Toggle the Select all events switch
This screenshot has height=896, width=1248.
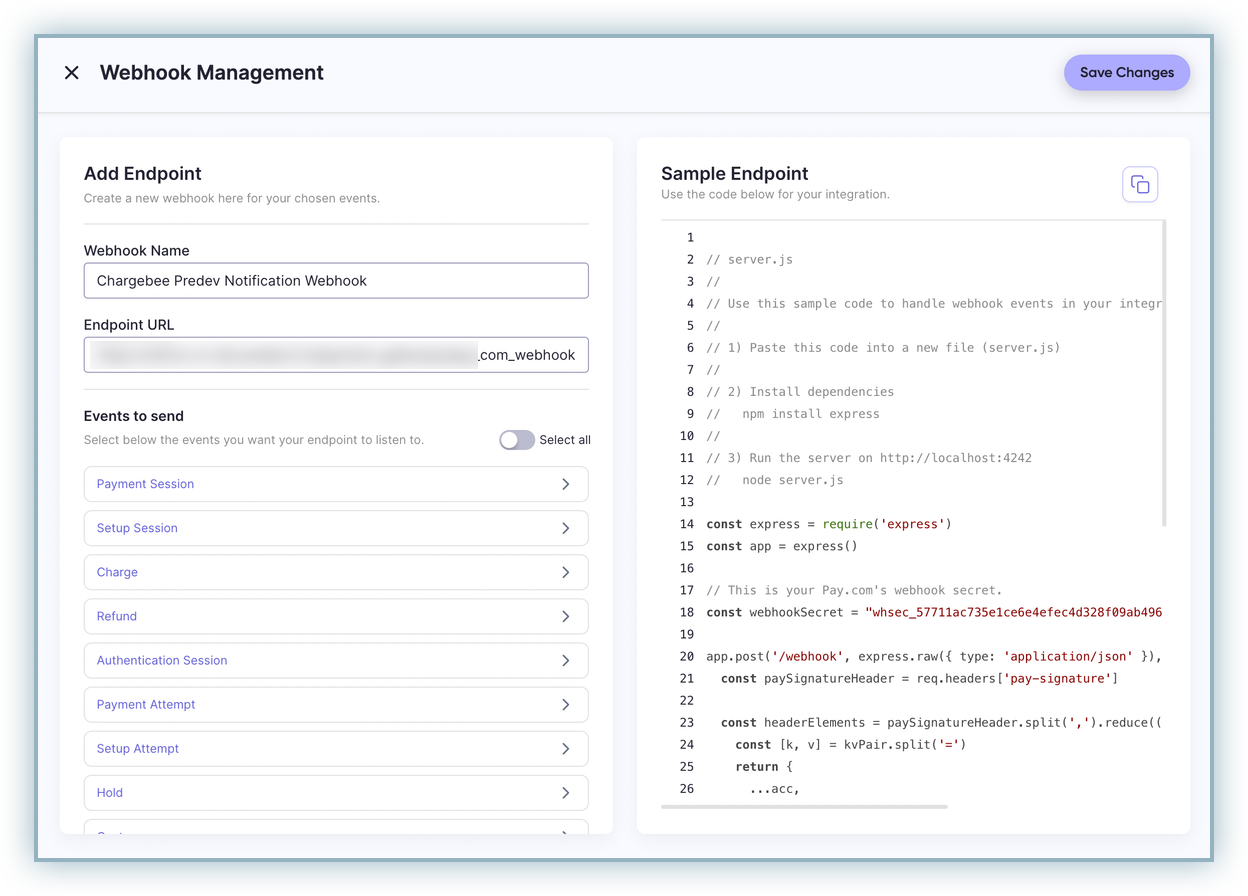click(x=517, y=440)
